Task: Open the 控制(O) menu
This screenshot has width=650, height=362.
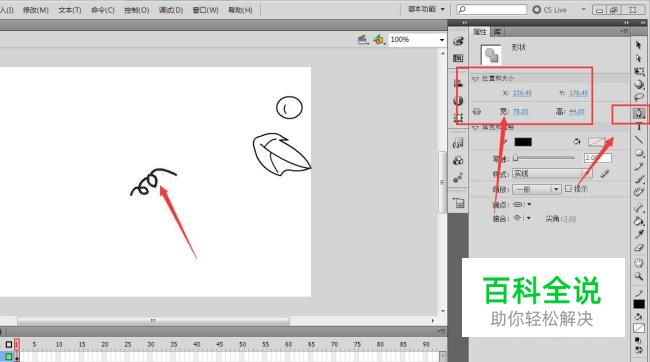Action: pyautogui.click(x=137, y=10)
